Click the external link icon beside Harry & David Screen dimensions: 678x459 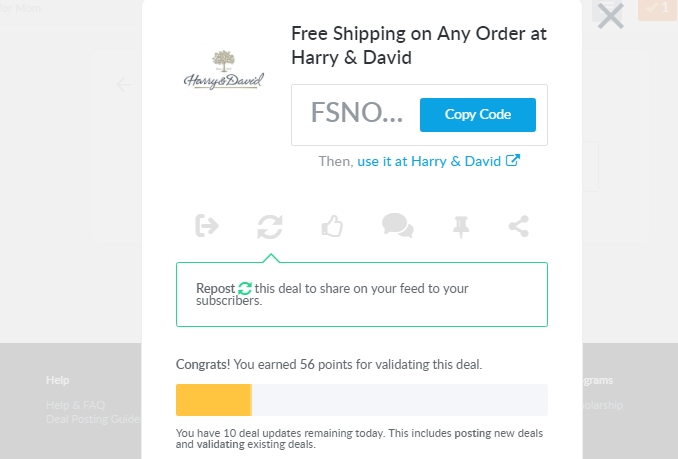(x=513, y=161)
